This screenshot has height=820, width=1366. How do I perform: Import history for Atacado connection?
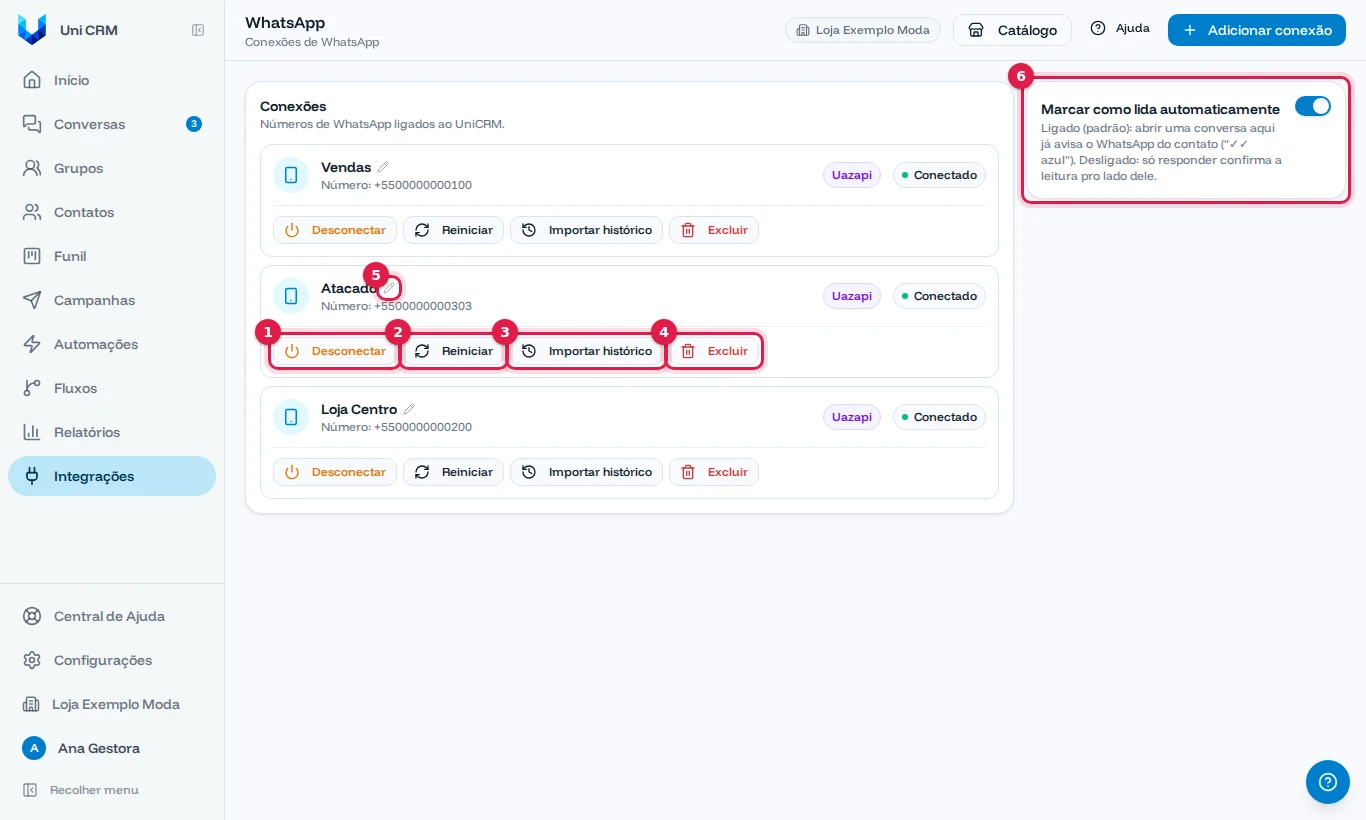tap(587, 351)
